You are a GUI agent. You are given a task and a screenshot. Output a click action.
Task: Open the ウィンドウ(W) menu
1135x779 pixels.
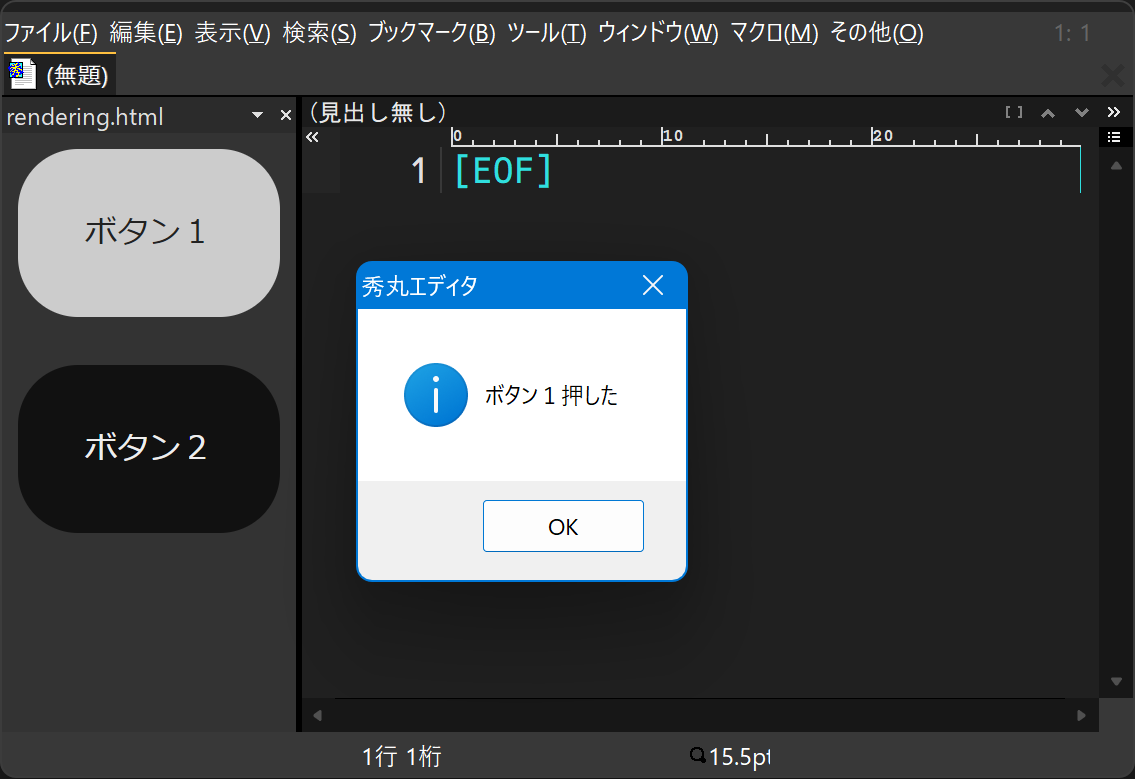pos(658,33)
